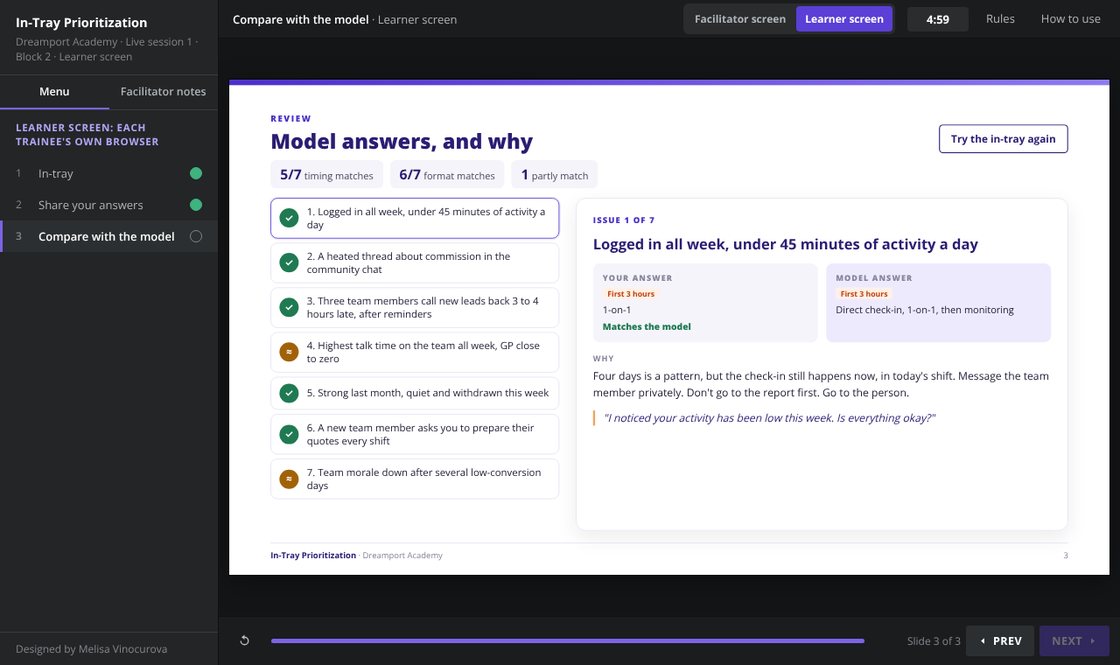Click 'Matches the model' status text
Viewport: 1120px width, 665px height.
(646, 326)
